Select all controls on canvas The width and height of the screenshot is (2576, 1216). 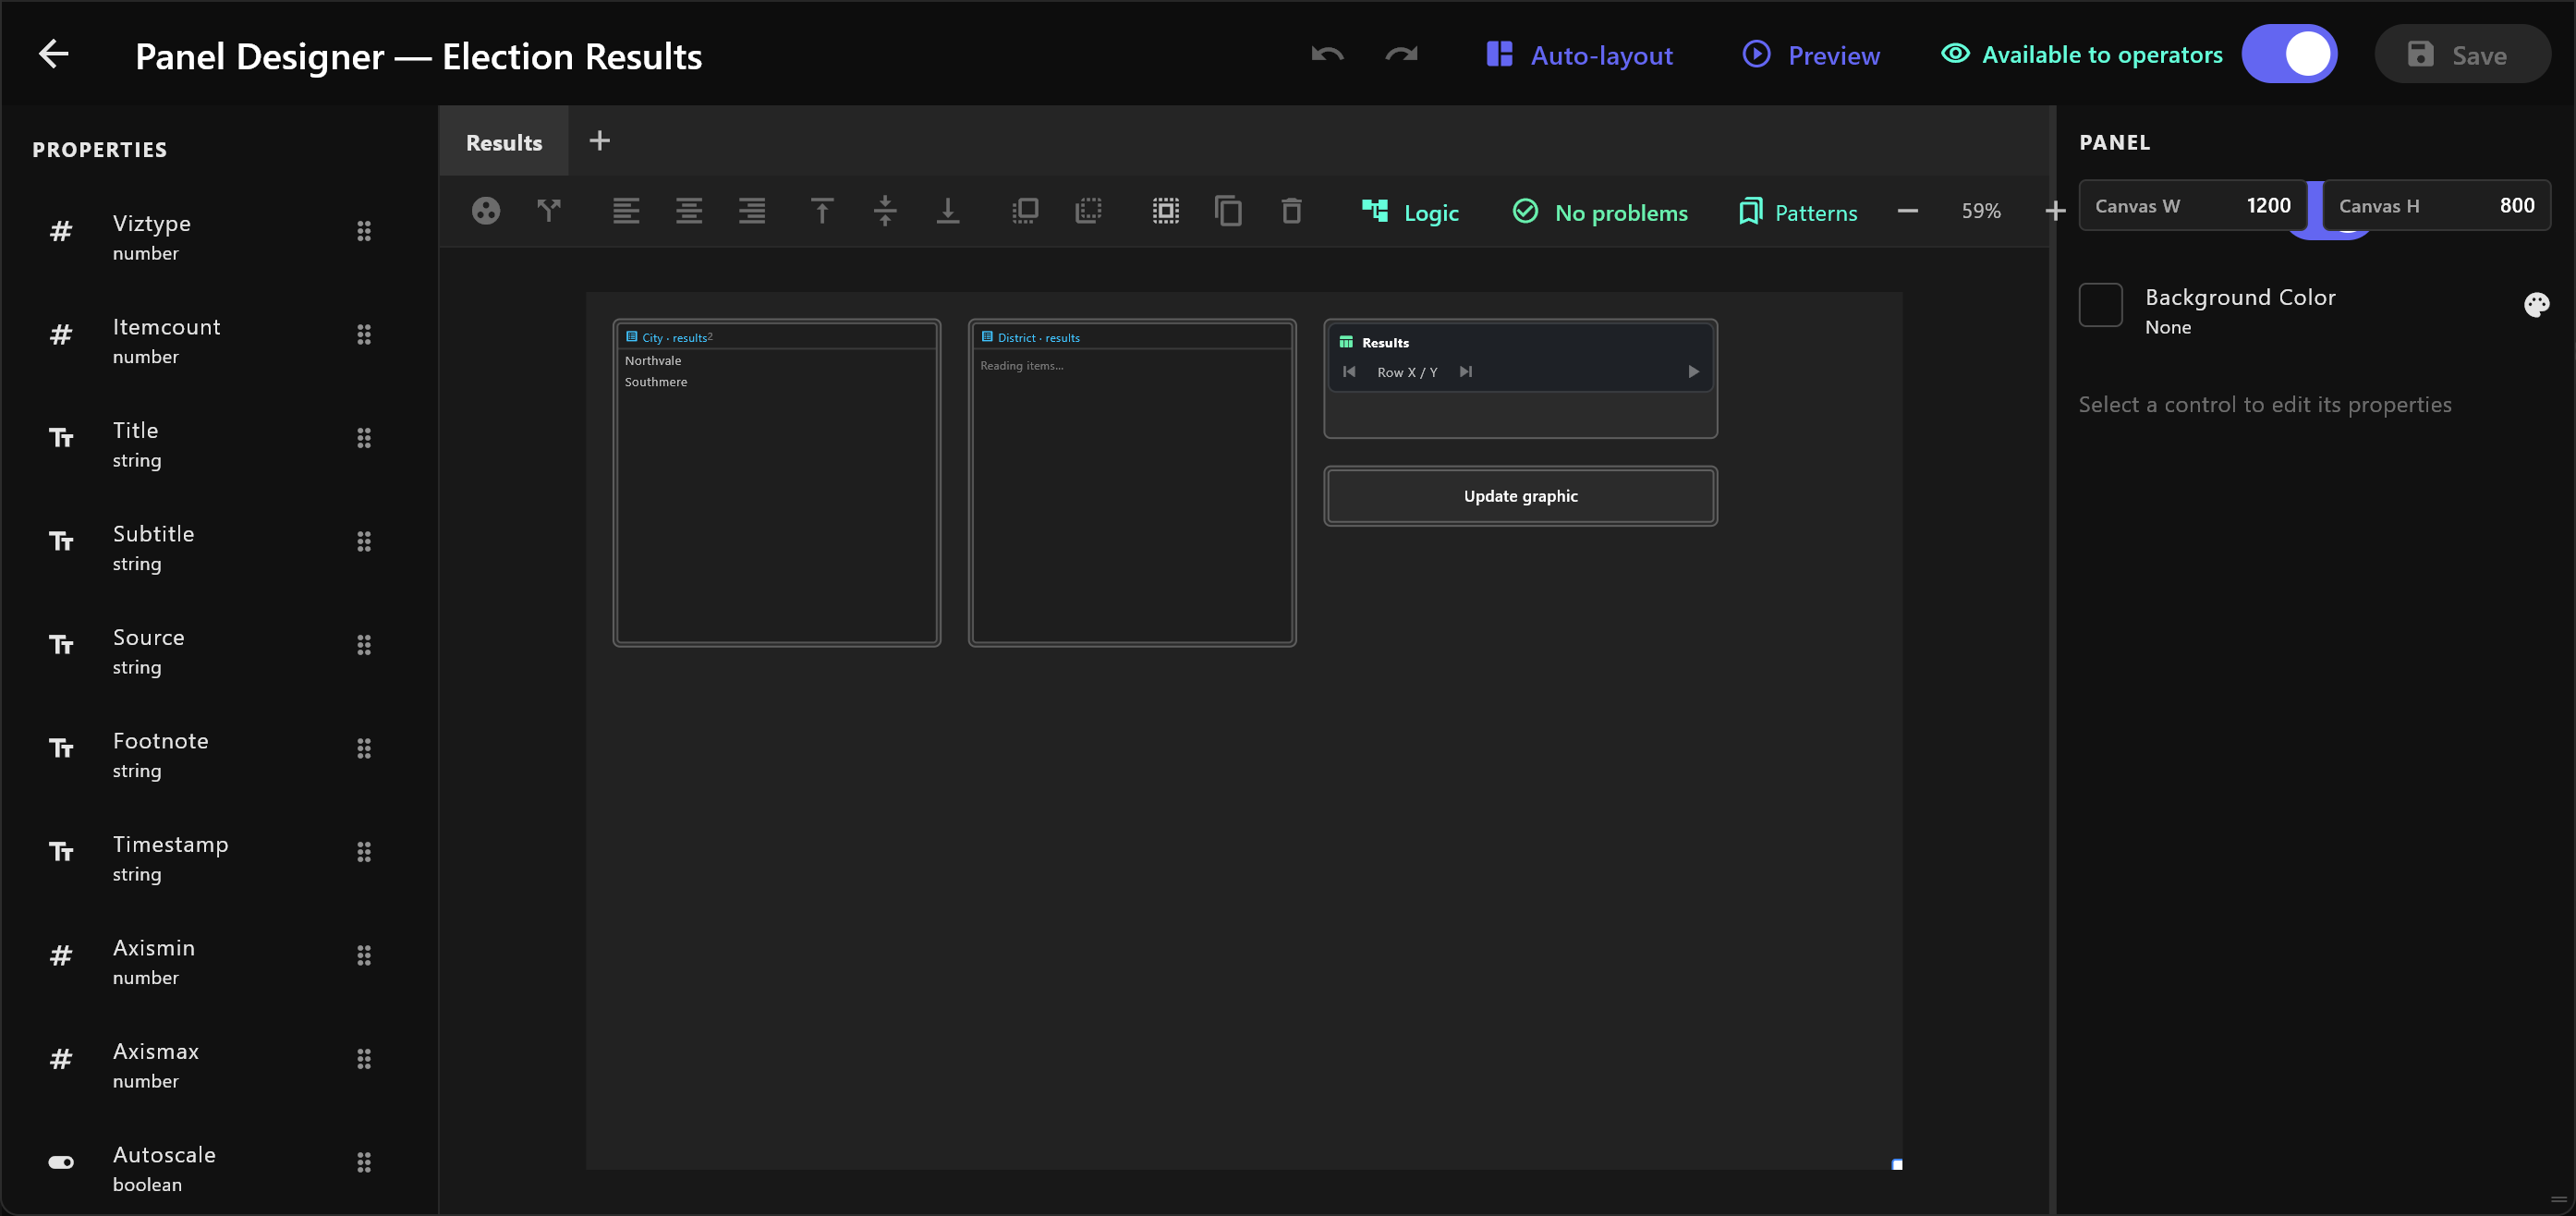coord(1166,211)
